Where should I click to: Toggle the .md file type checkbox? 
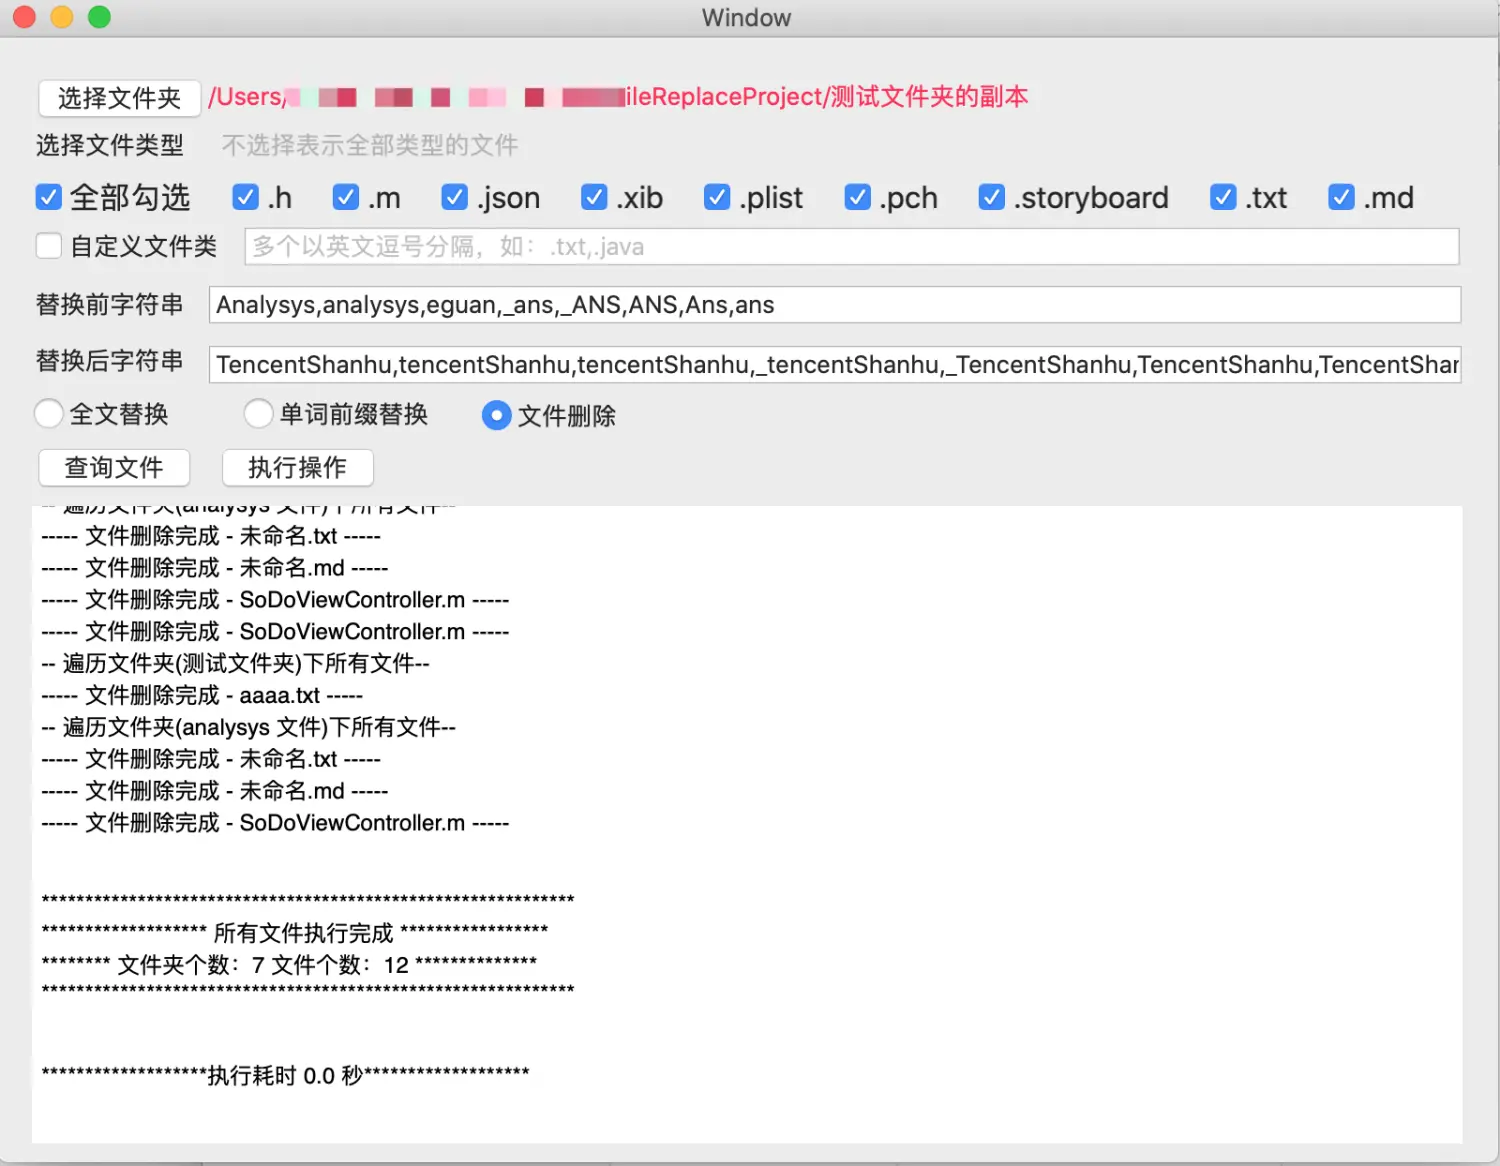pyautogui.click(x=1341, y=198)
